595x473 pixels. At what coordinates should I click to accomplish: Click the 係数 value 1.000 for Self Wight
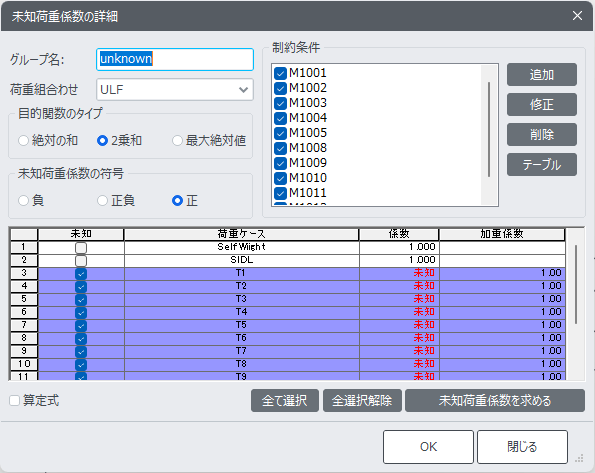399,247
